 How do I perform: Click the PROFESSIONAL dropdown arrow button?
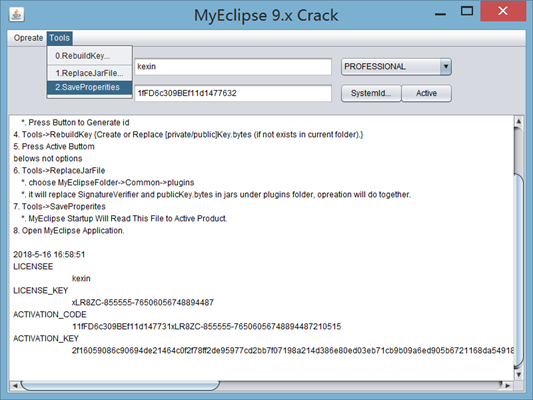tap(446, 67)
